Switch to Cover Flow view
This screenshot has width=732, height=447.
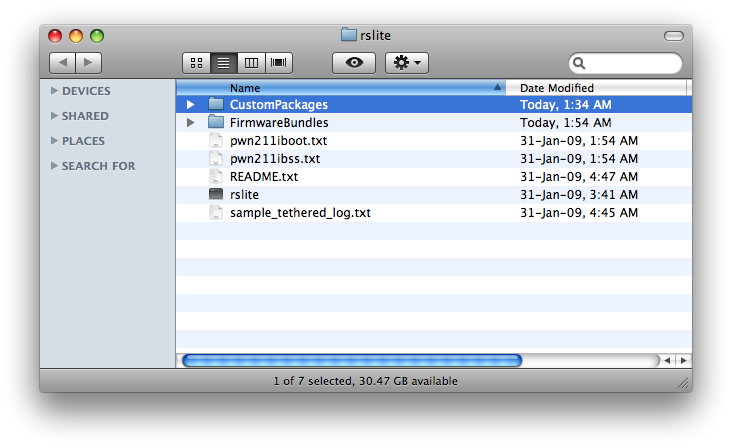(x=279, y=63)
